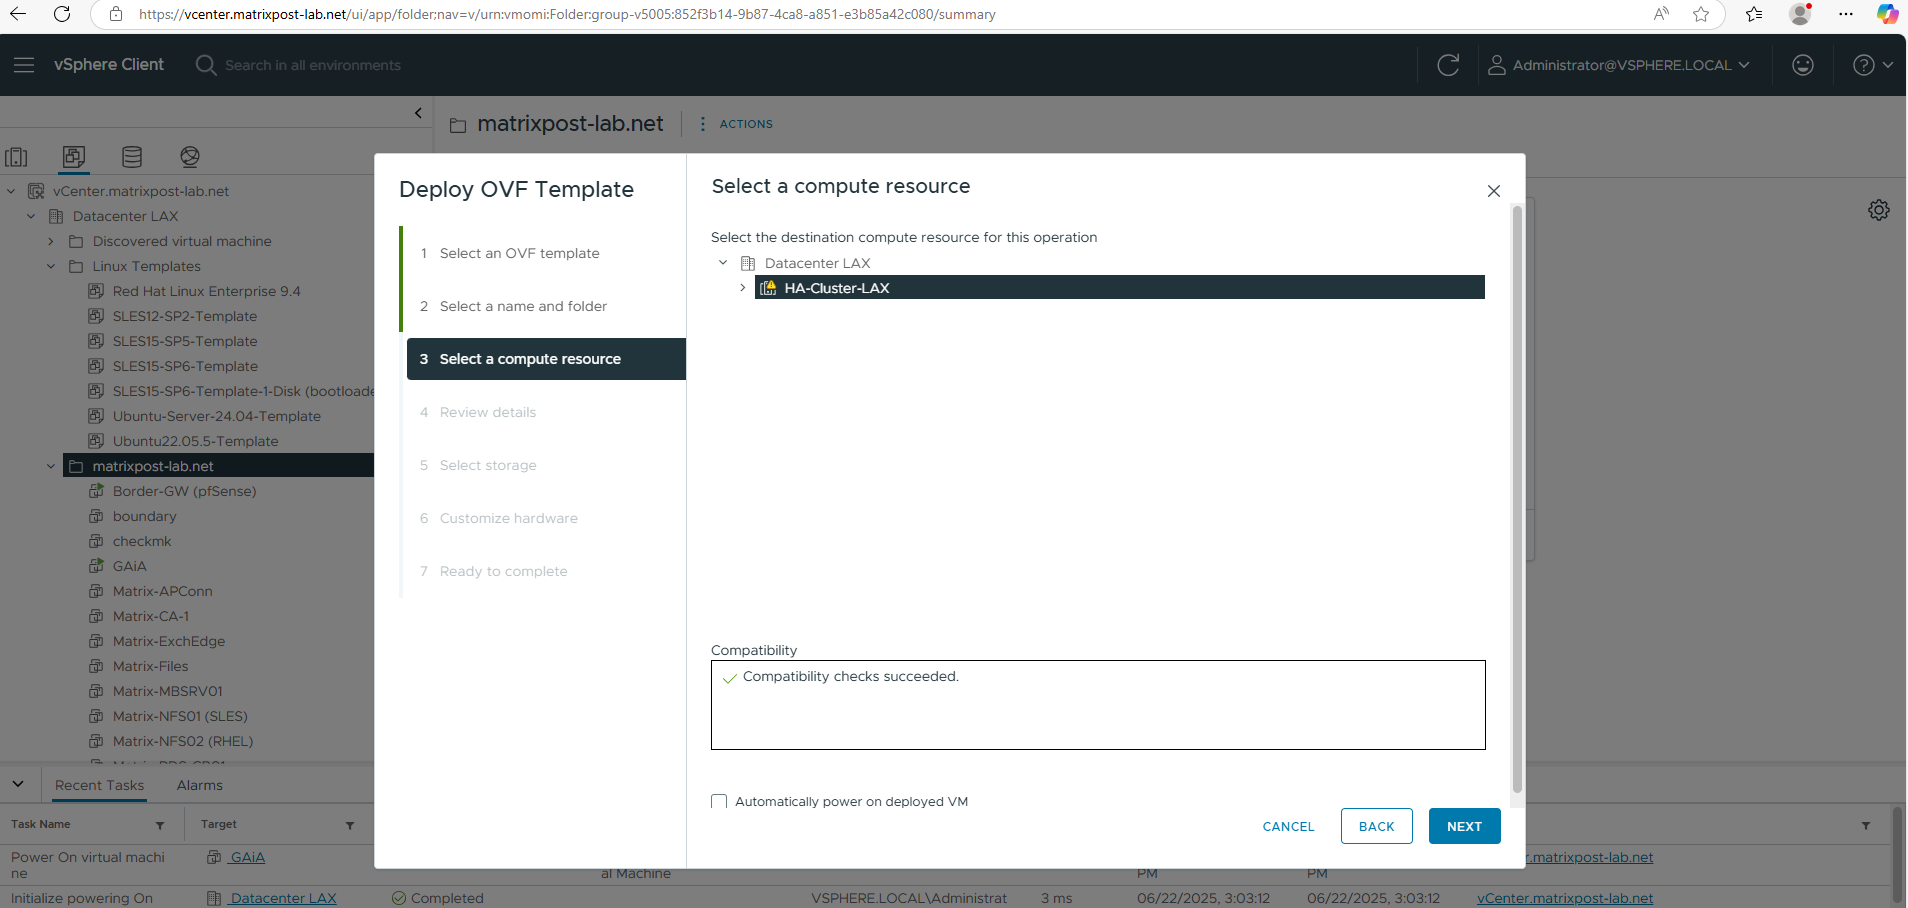The width and height of the screenshot is (1908, 908).
Task: Click the BACK button
Action: coord(1376,826)
